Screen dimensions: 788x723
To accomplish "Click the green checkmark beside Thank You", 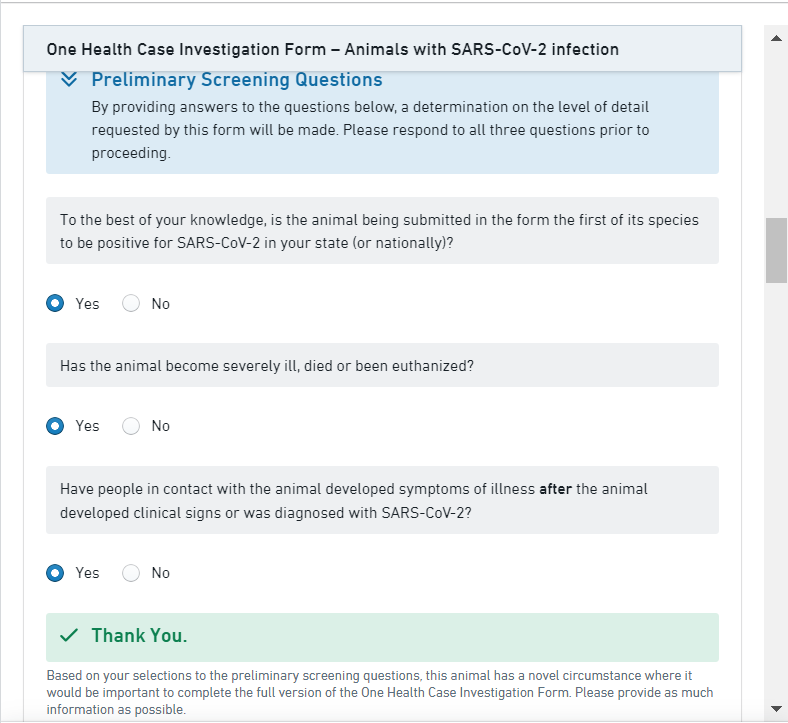I will 69,636.
